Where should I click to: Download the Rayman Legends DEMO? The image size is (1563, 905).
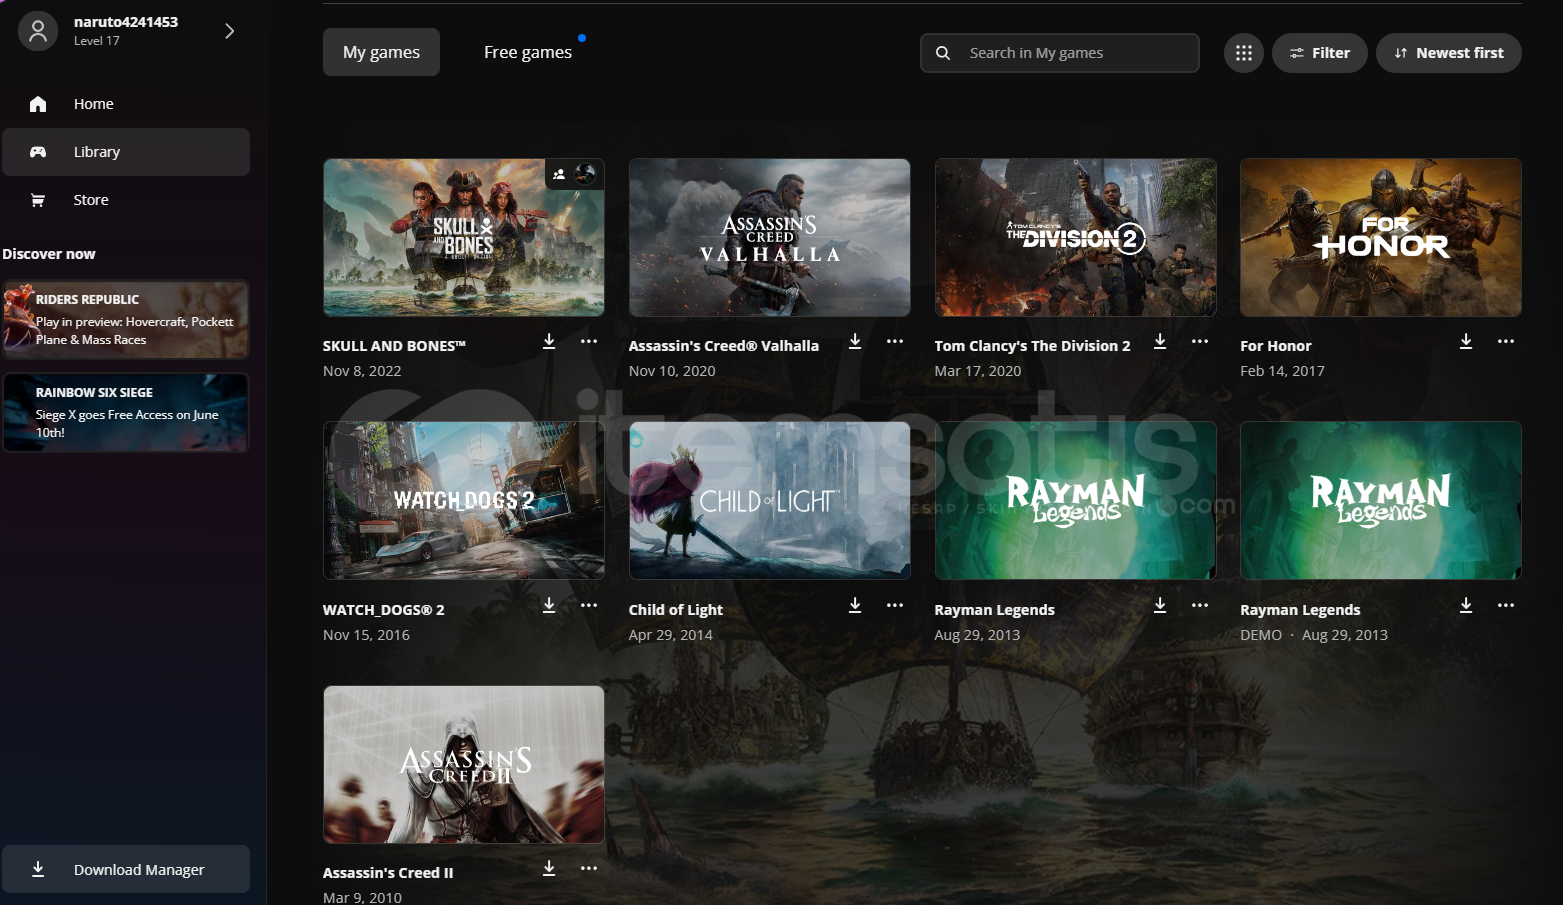[1466, 606]
